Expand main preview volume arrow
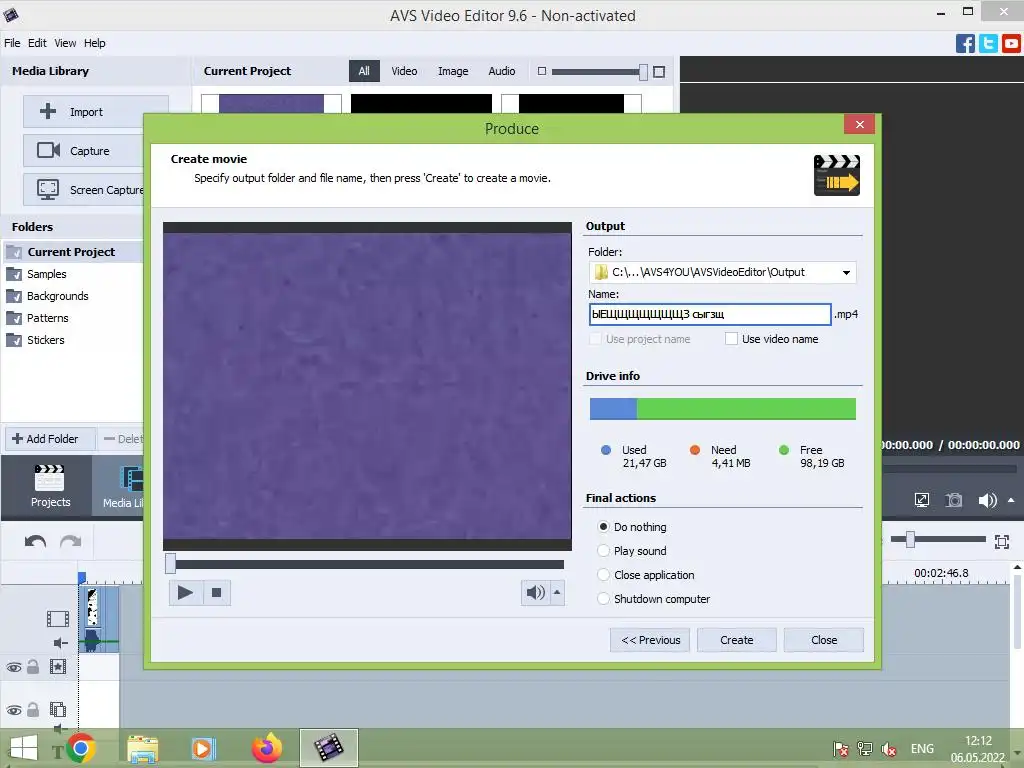 pos(1011,500)
